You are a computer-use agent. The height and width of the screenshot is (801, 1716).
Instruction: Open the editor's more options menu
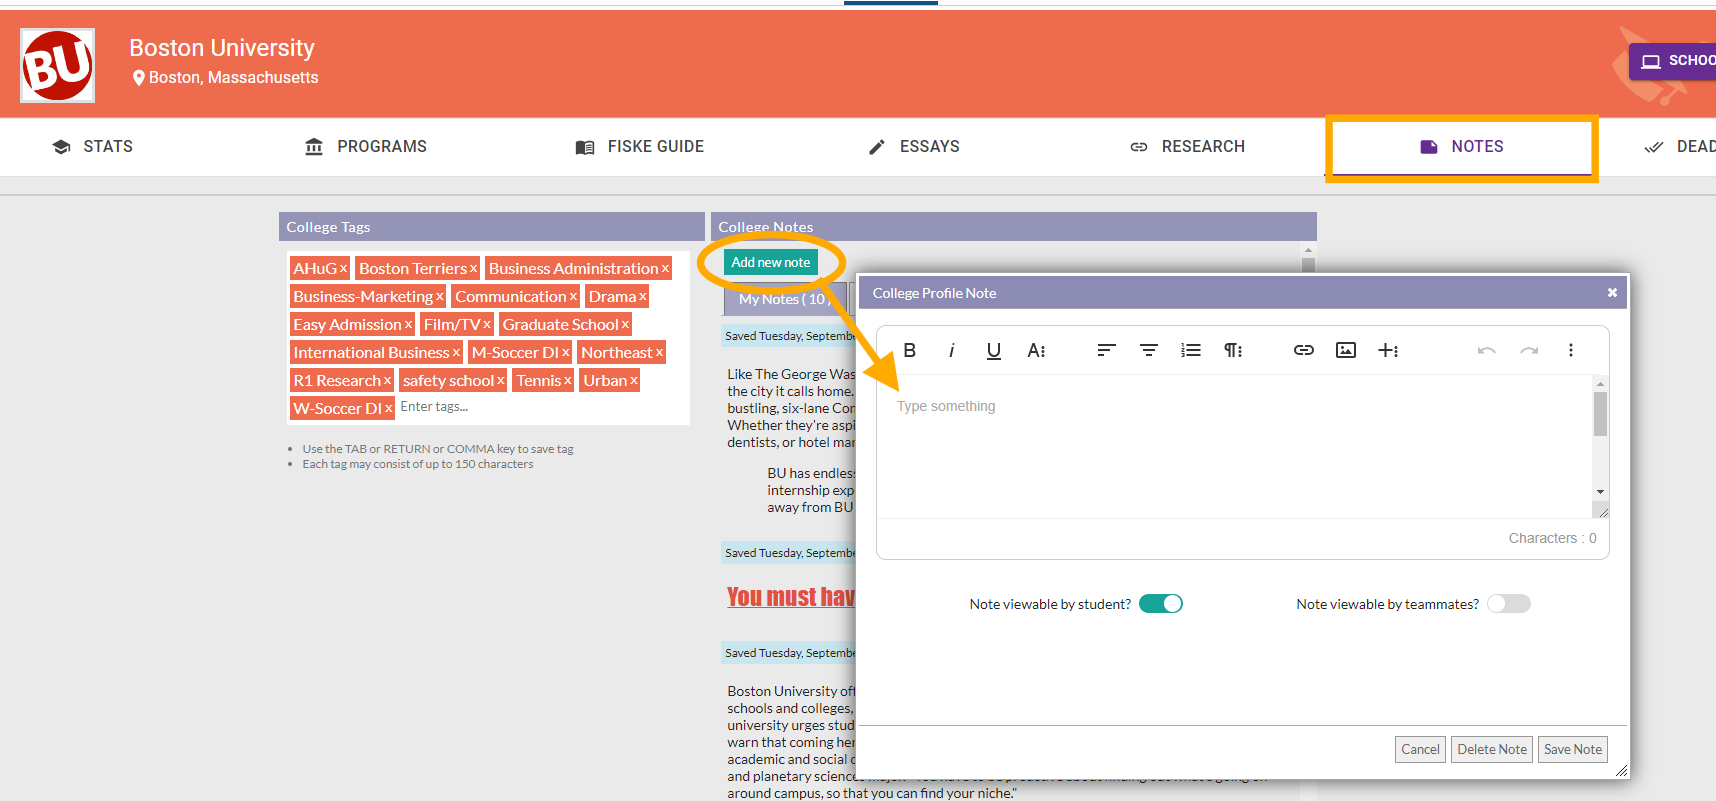tap(1571, 350)
